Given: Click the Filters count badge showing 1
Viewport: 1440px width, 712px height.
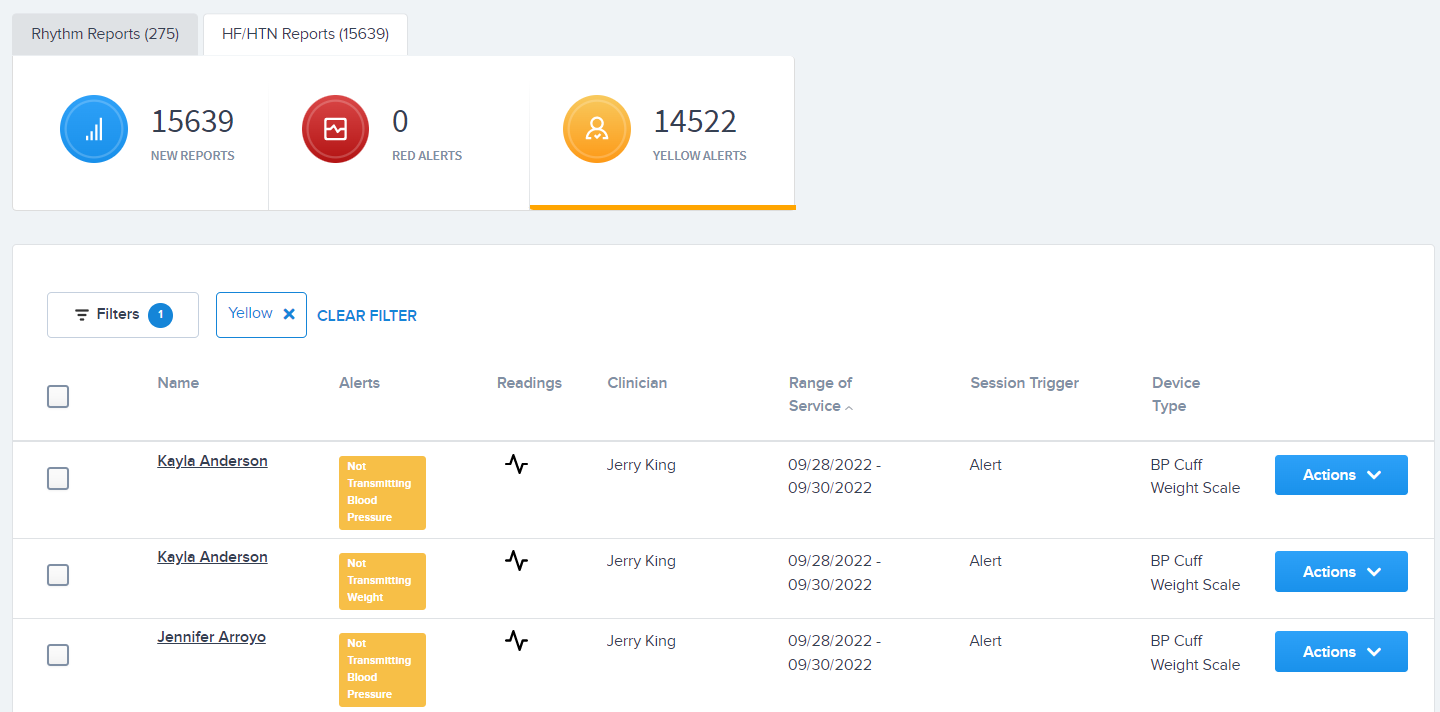Looking at the screenshot, I should (x=160, y=314).
